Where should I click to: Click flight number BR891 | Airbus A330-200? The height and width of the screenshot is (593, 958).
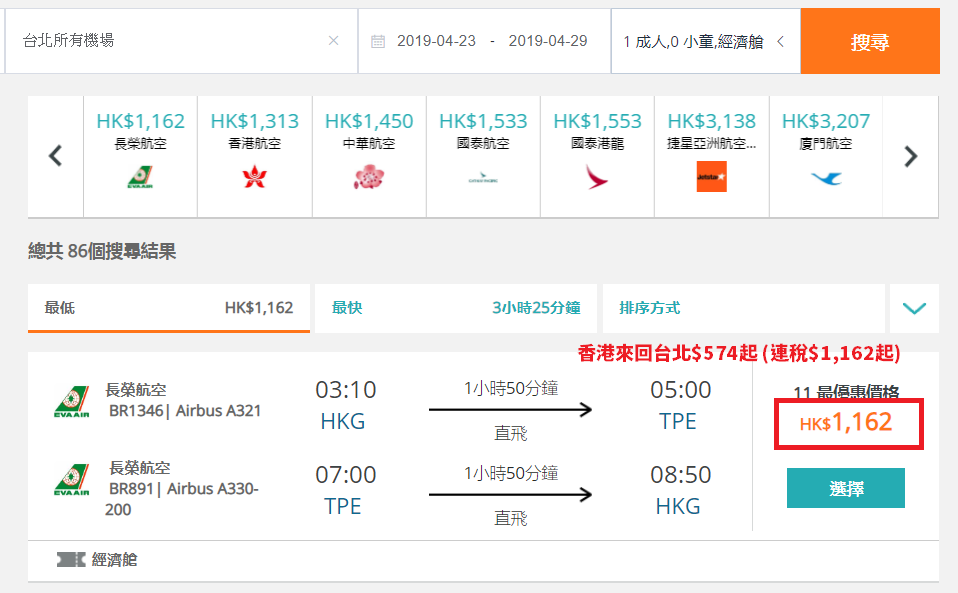tap(182, 498)
